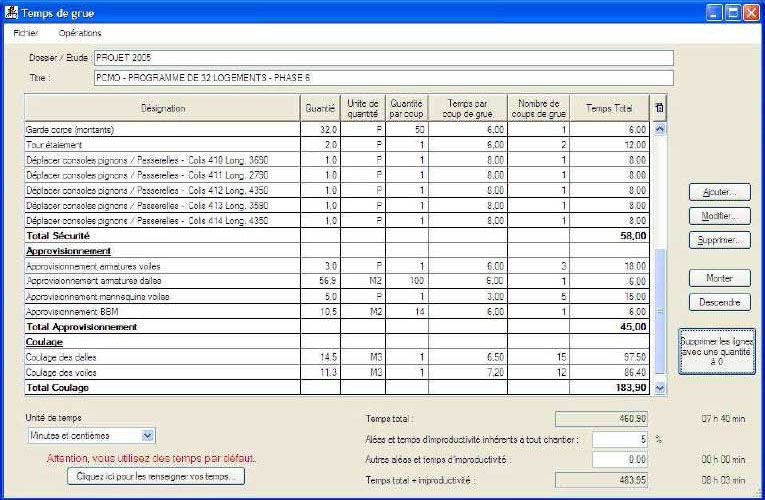Click the Temps Total column header
This screenshot has width=765, height=500.
[609, 108]
